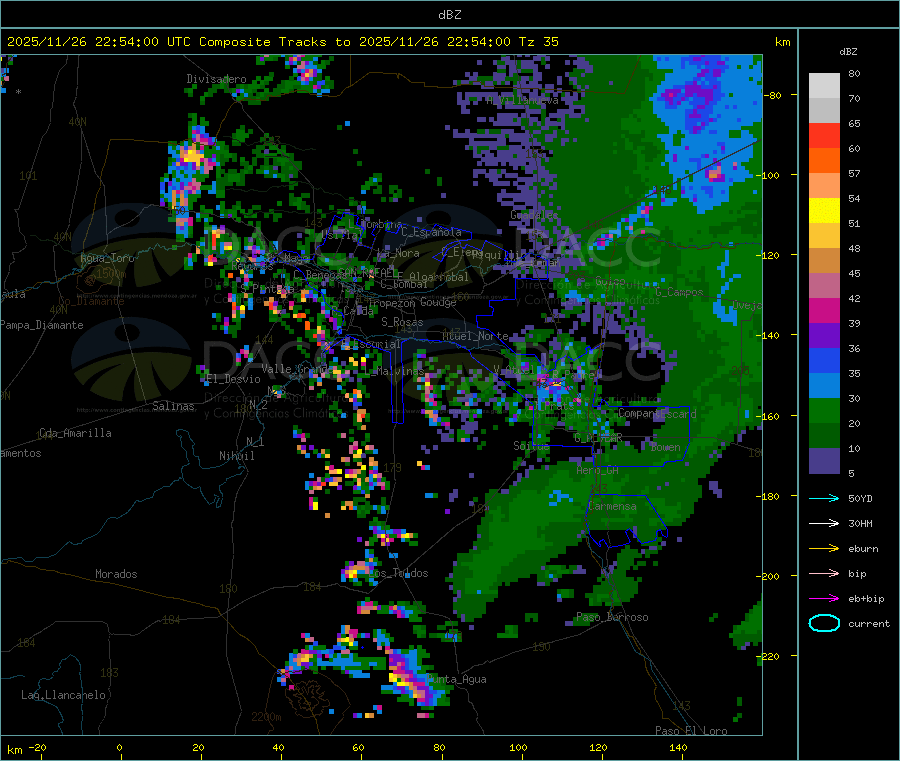The width and height of the screenshot is (900, 761).
Task: Click the 'Agua_Toro' map label
Action: click(107, 258)
